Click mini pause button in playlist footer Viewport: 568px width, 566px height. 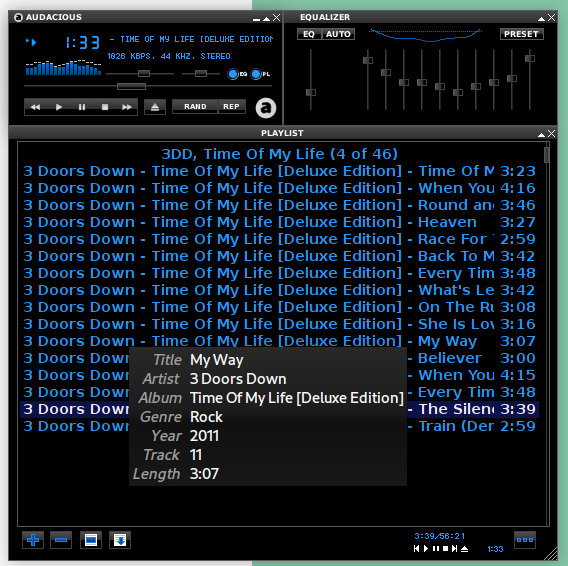[x=436, y=549]
